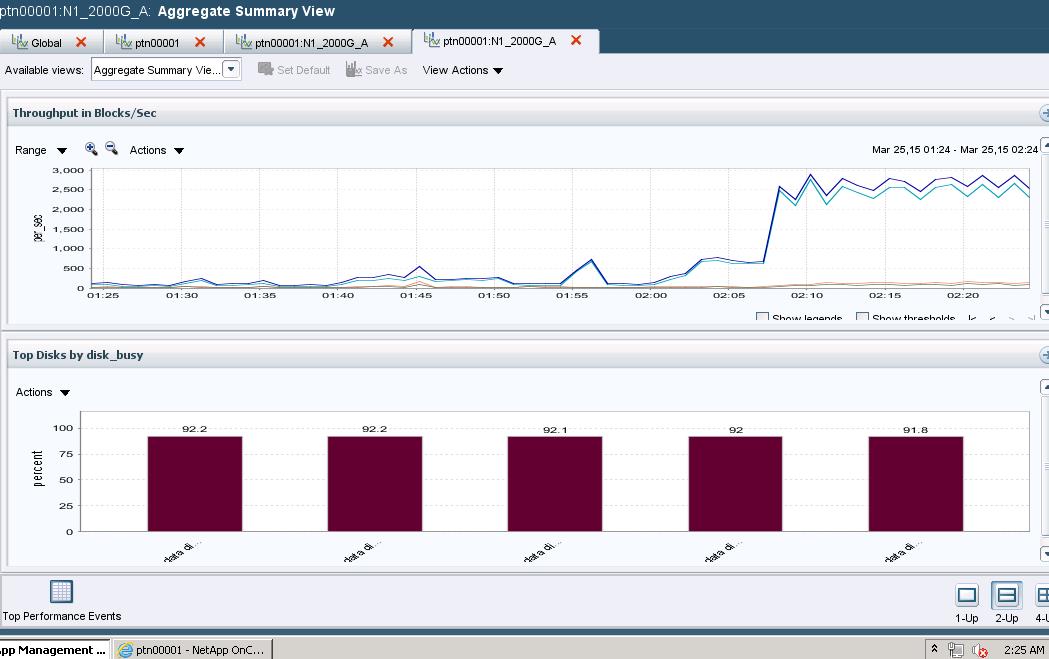
Task: Open the View Actions menu
Action: [462, 70]
